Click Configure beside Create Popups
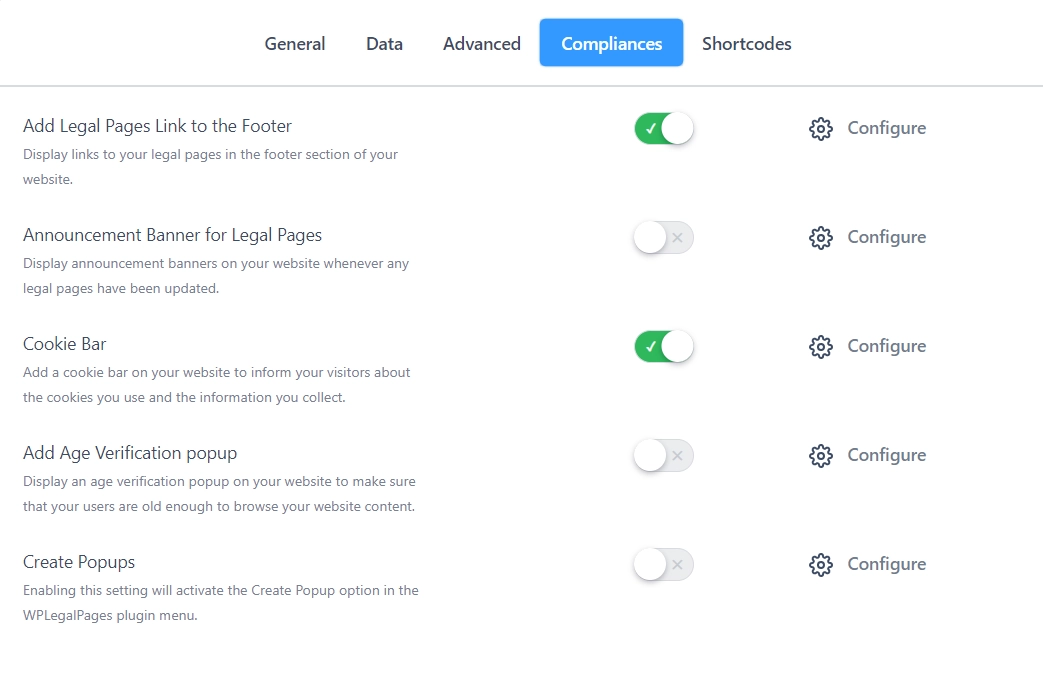The width and height of the screenshot is (1043, 680). pyautogui.click(x=886, y=564)
